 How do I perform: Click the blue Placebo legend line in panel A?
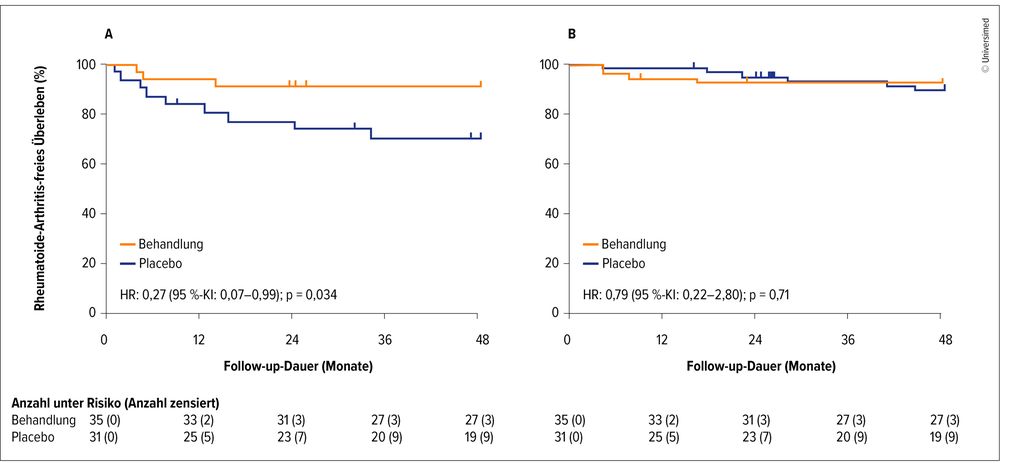[128, 264]
